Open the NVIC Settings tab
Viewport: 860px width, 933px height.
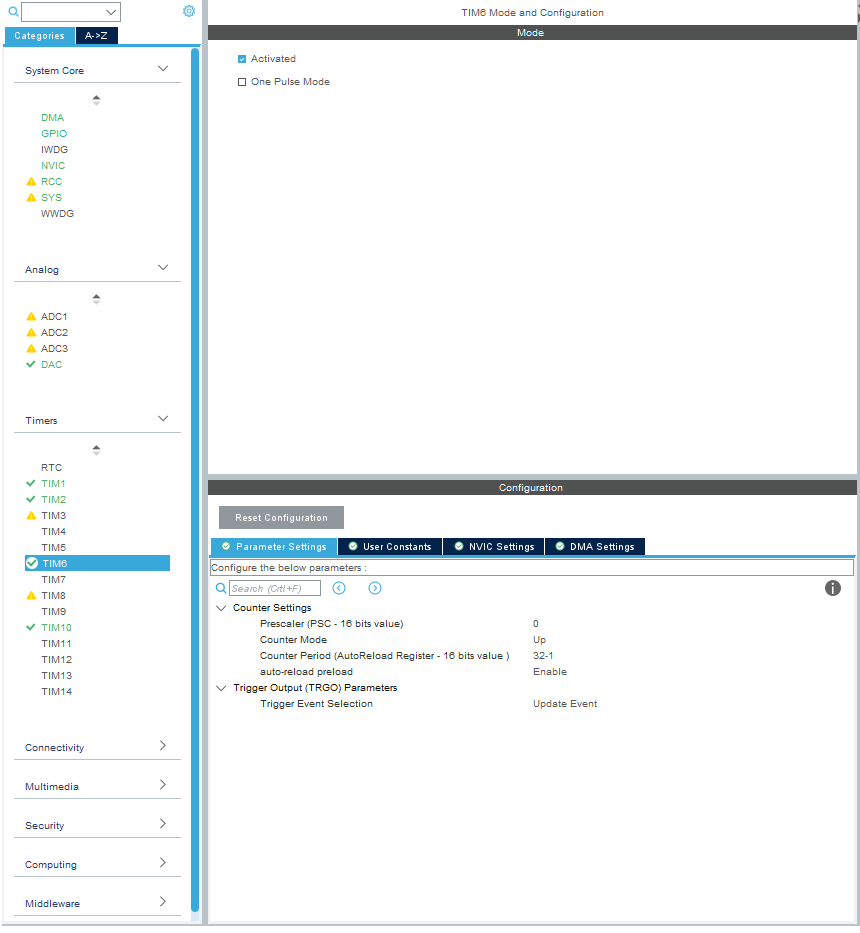pyautogui.click(x=494, y=546)
